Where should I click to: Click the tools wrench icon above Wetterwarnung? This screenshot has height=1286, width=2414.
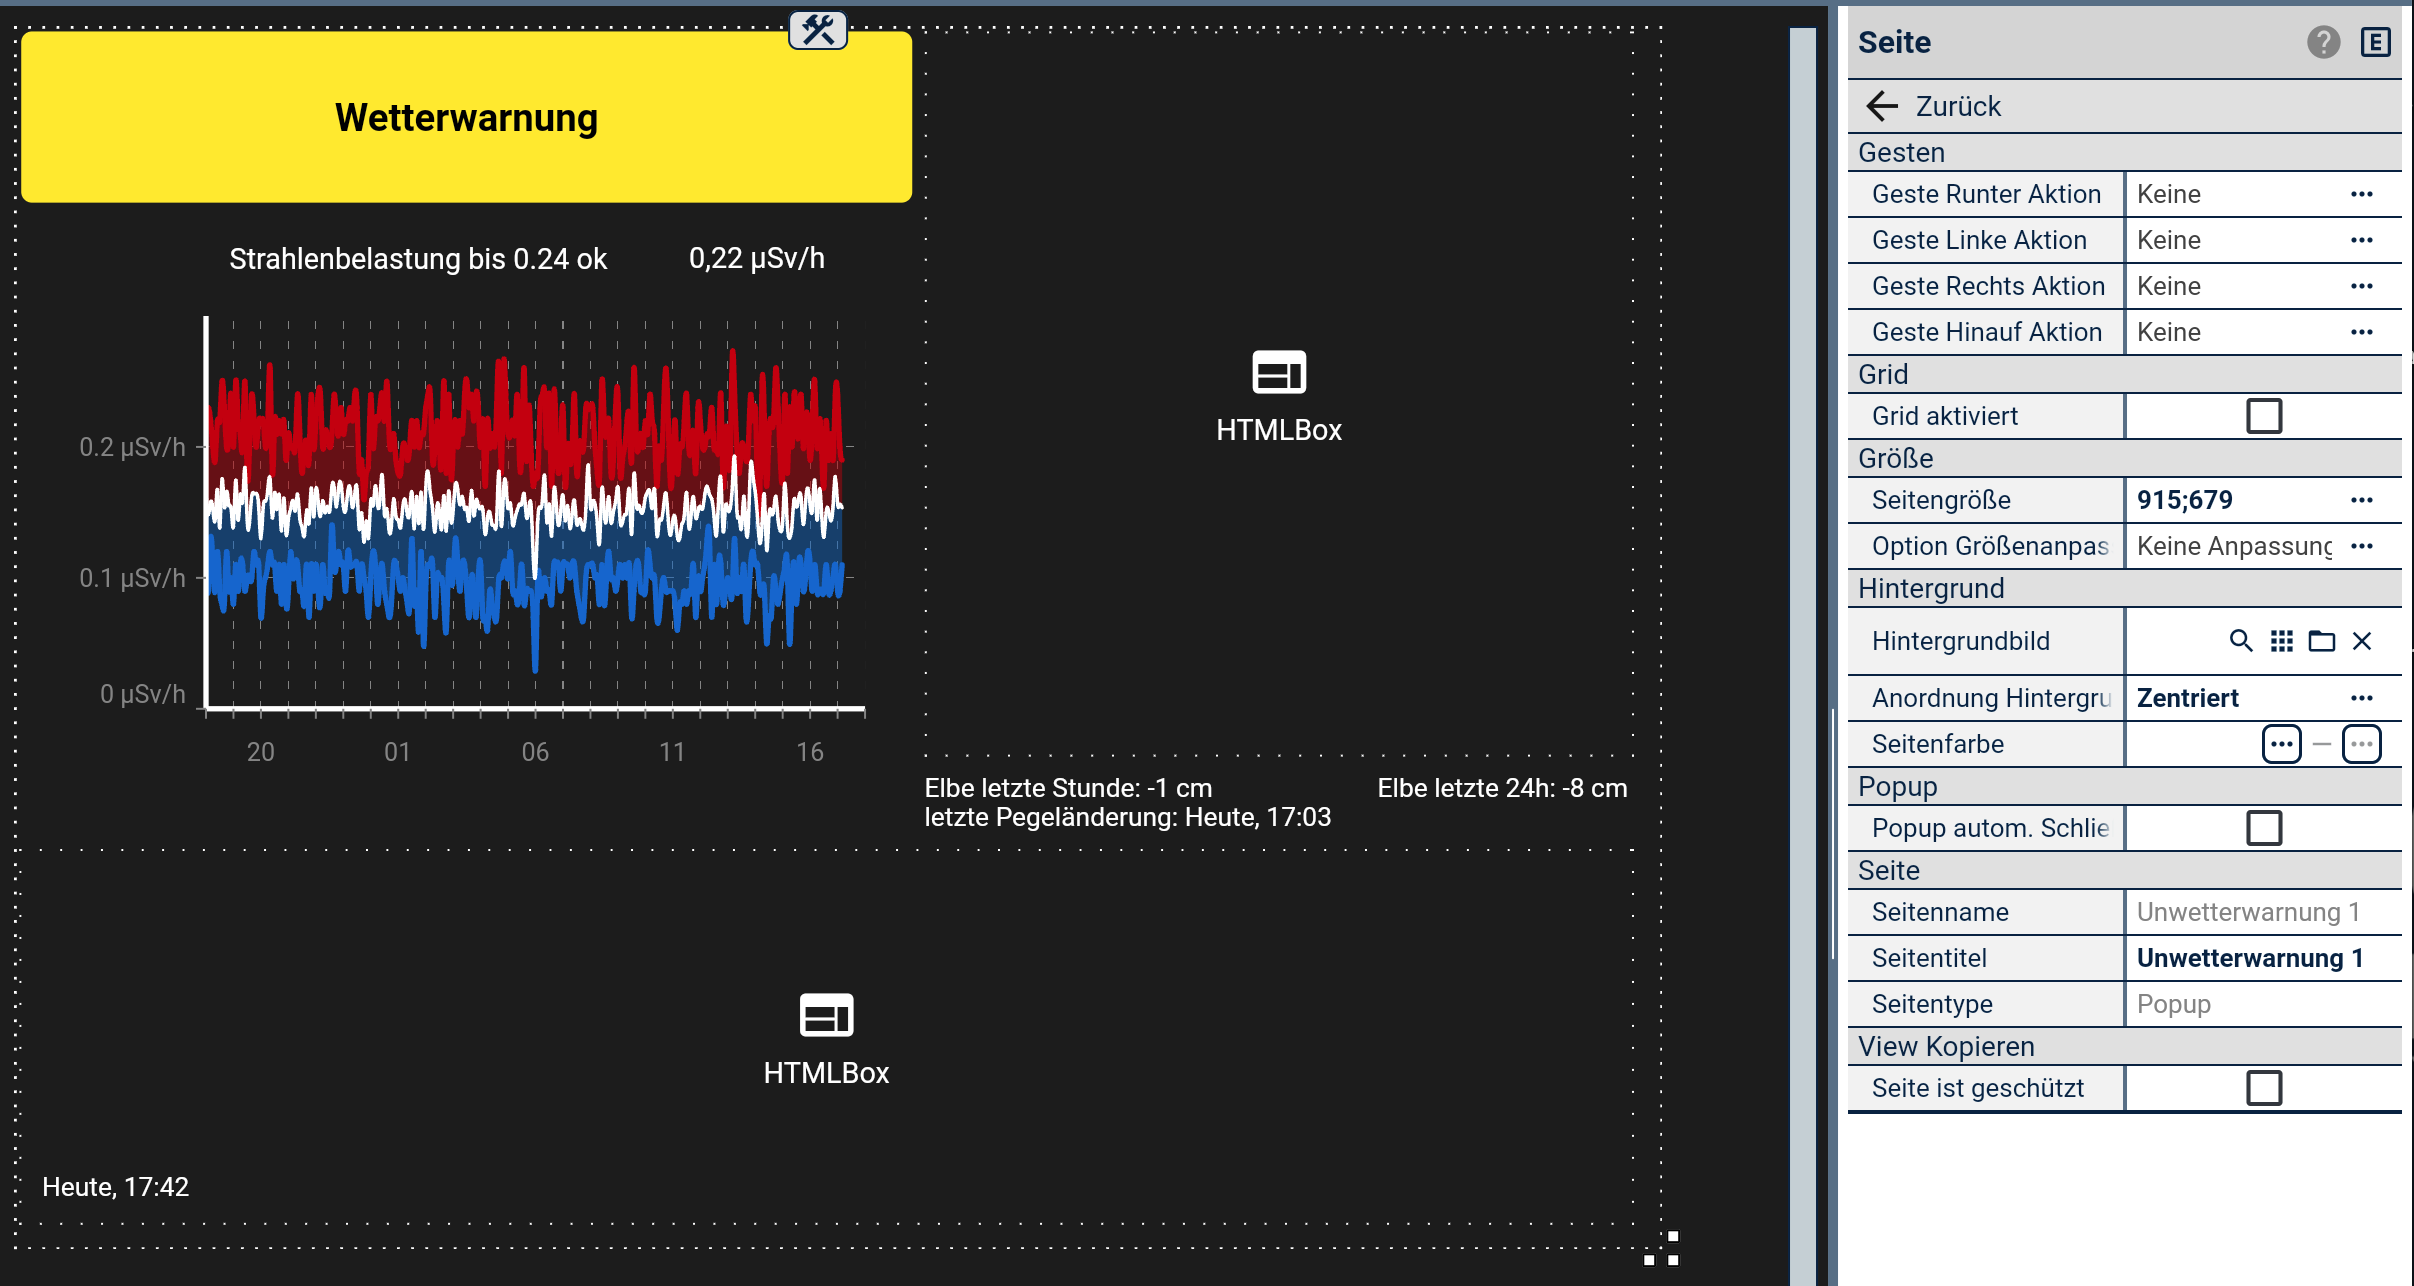pyautogui.click(x=818, y=30)
